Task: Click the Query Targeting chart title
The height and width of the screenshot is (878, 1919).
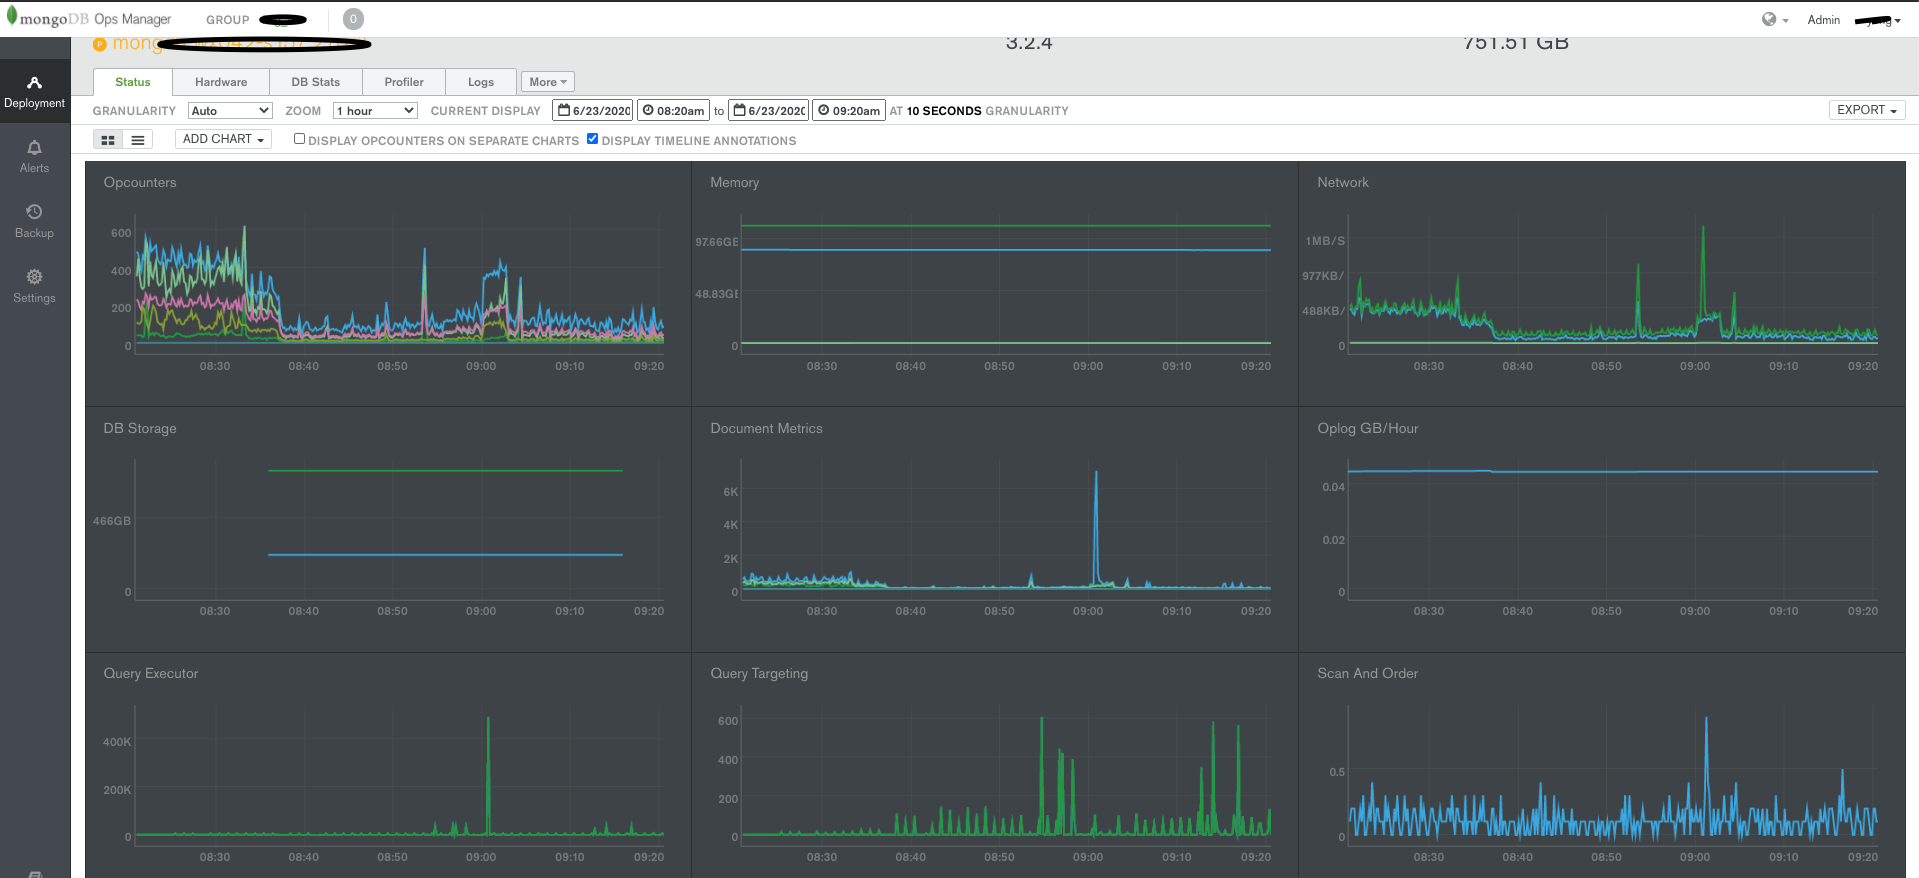Action: pyautogui.click(x=759, y=673)
